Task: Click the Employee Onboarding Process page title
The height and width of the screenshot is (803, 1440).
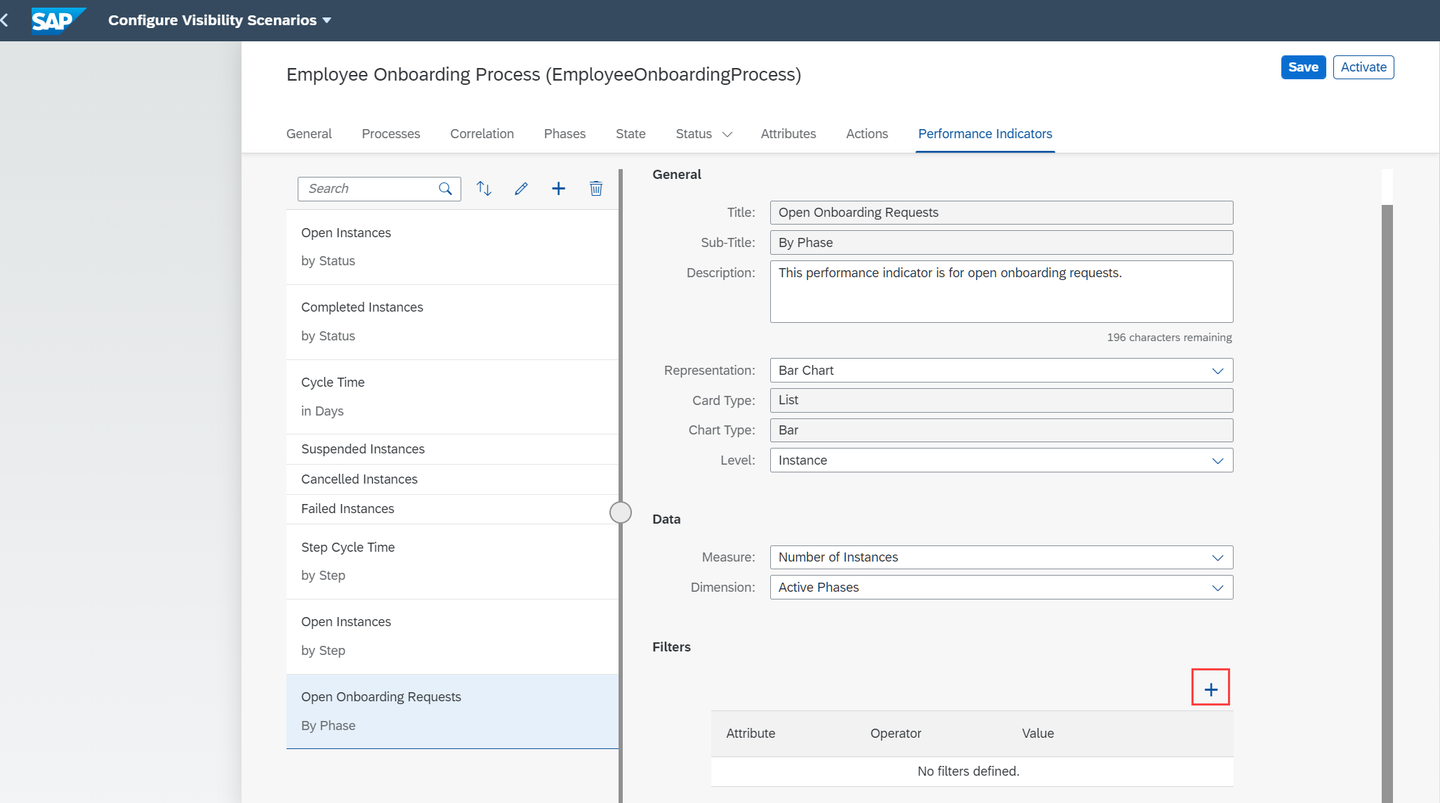Action: click(543, 74)
